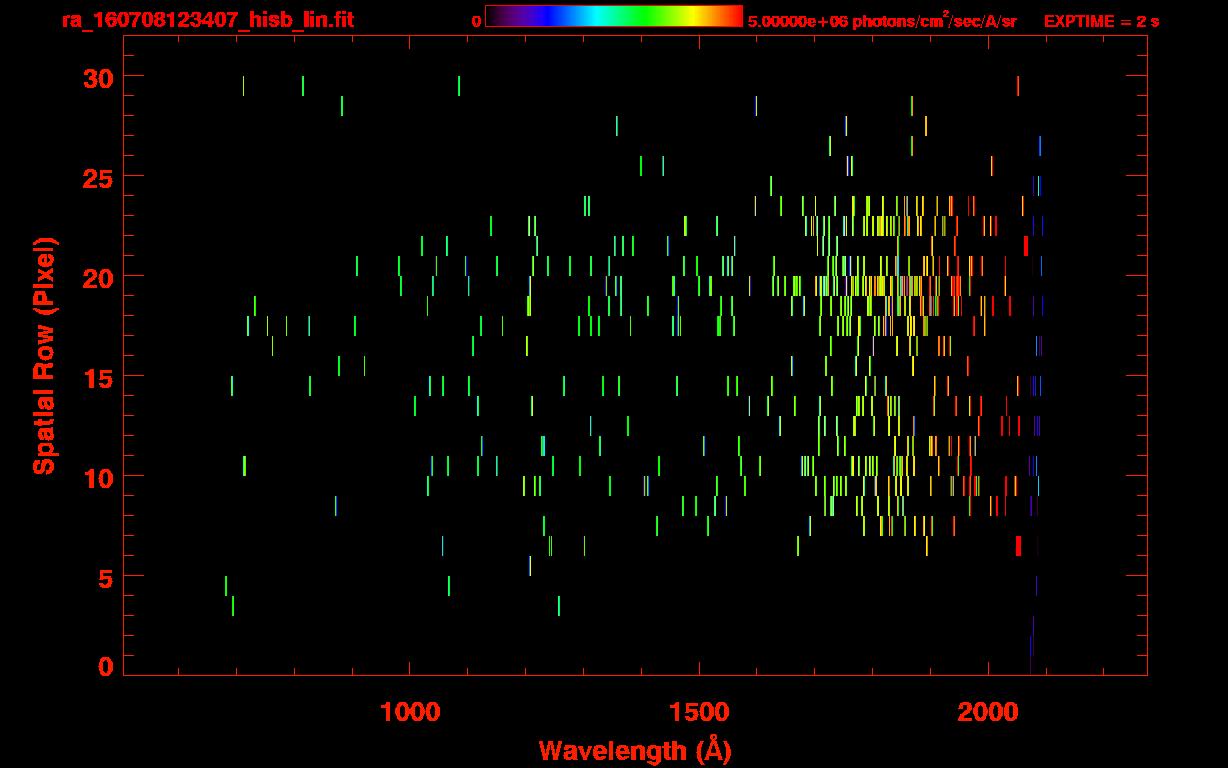Select the thick red pixel between rows 20 and 25
This screenshot has width=1228, height=768.
1025,246
